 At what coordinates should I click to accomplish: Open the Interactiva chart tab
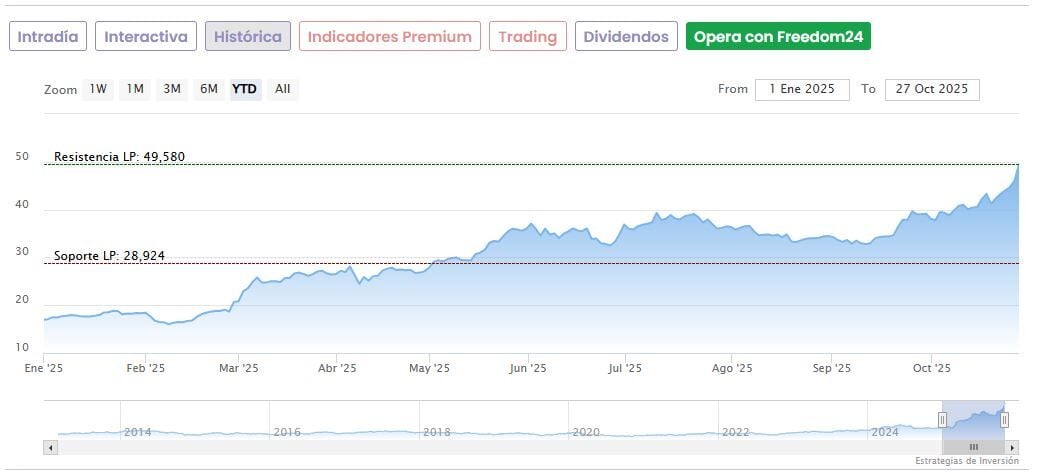[146, 37]
